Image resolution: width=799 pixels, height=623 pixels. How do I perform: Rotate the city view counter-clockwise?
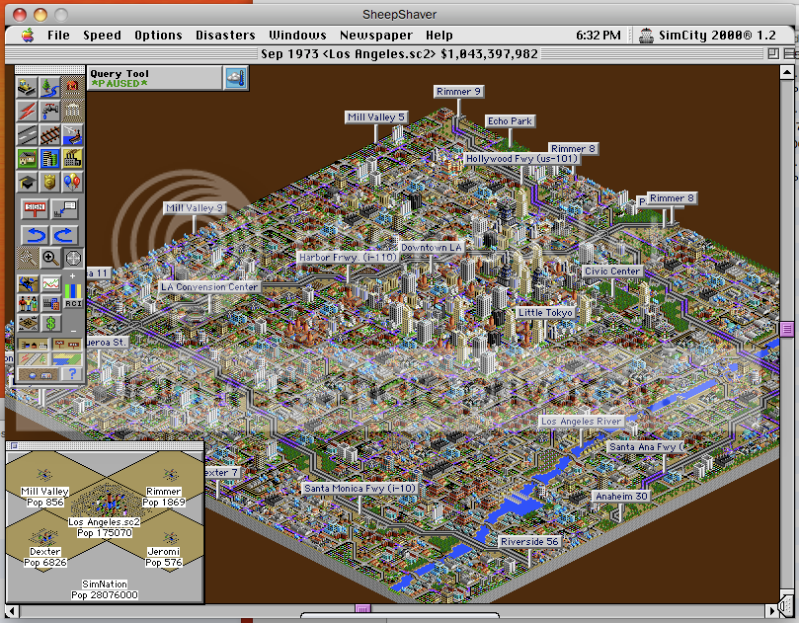35,235
